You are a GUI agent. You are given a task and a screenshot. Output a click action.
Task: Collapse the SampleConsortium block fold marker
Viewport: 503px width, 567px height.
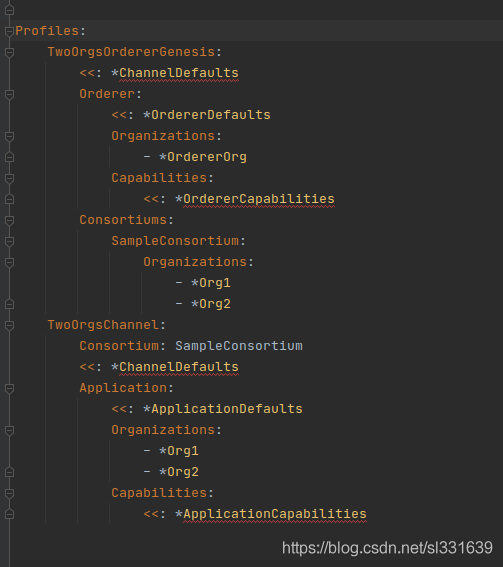[9, 241]
